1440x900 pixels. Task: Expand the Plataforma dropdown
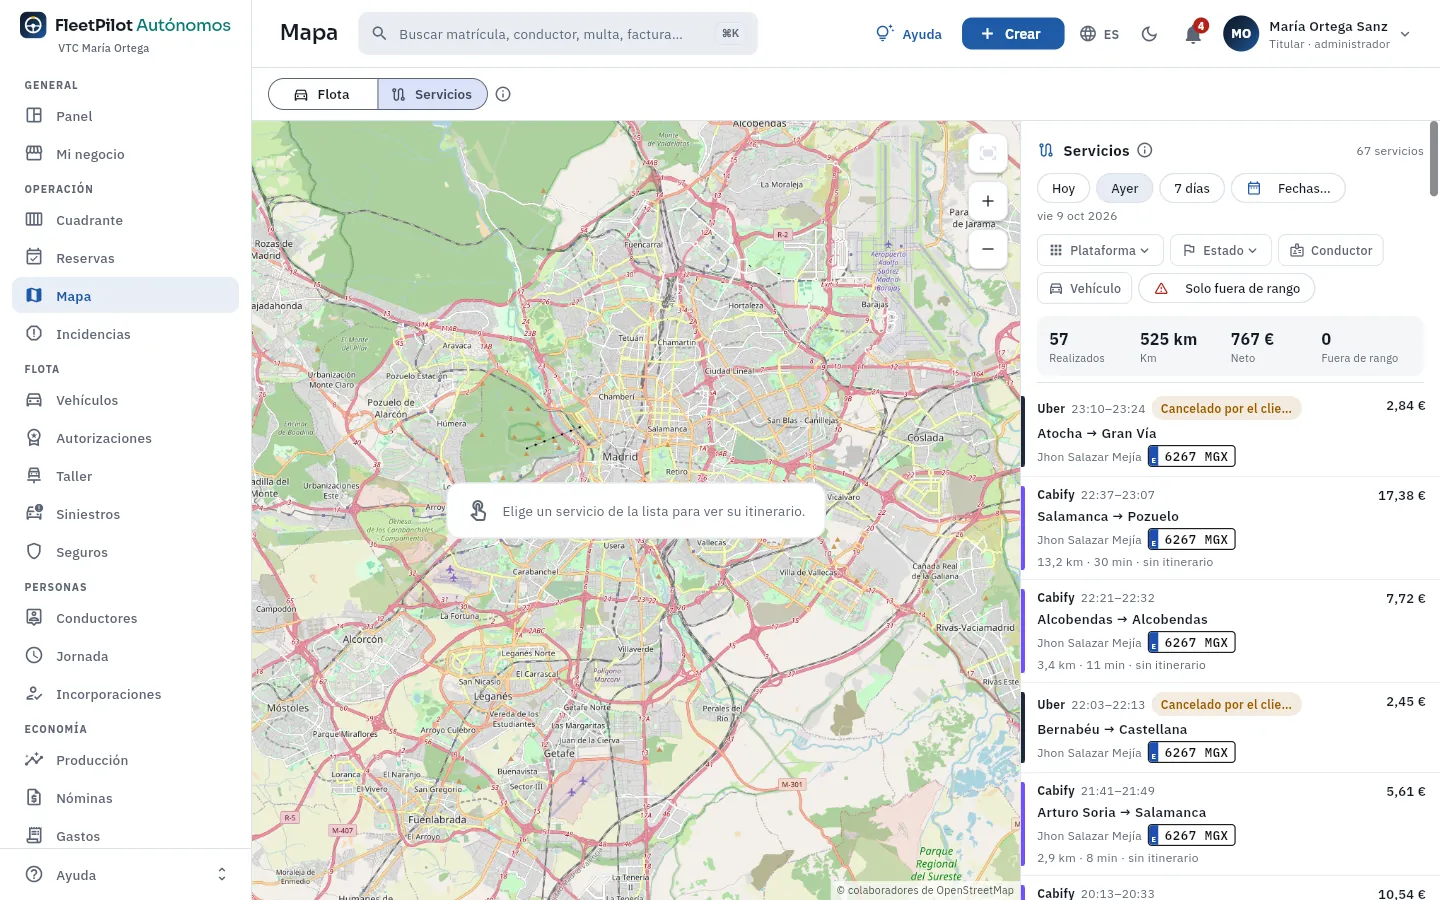[1100, 250]
